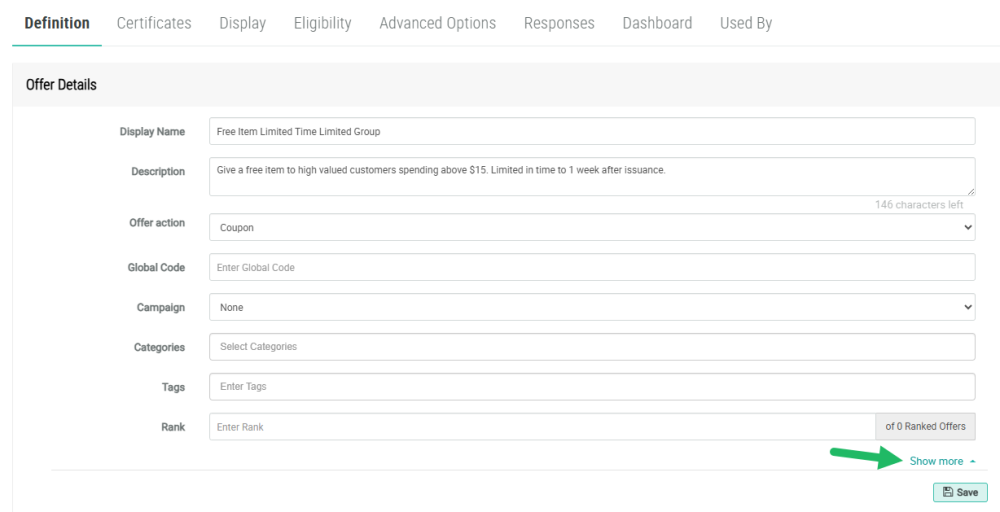View the Dashboard tab

657,23
